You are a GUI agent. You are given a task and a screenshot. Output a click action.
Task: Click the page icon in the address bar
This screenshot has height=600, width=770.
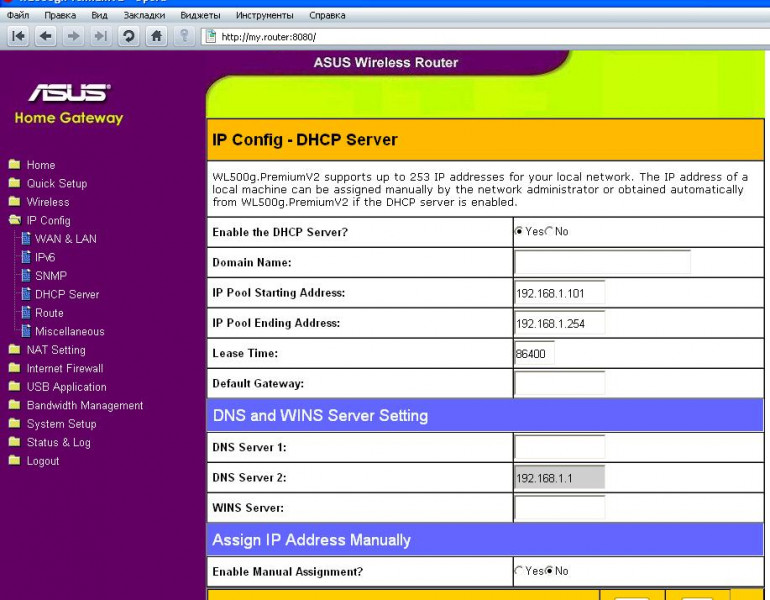point(211,36)
